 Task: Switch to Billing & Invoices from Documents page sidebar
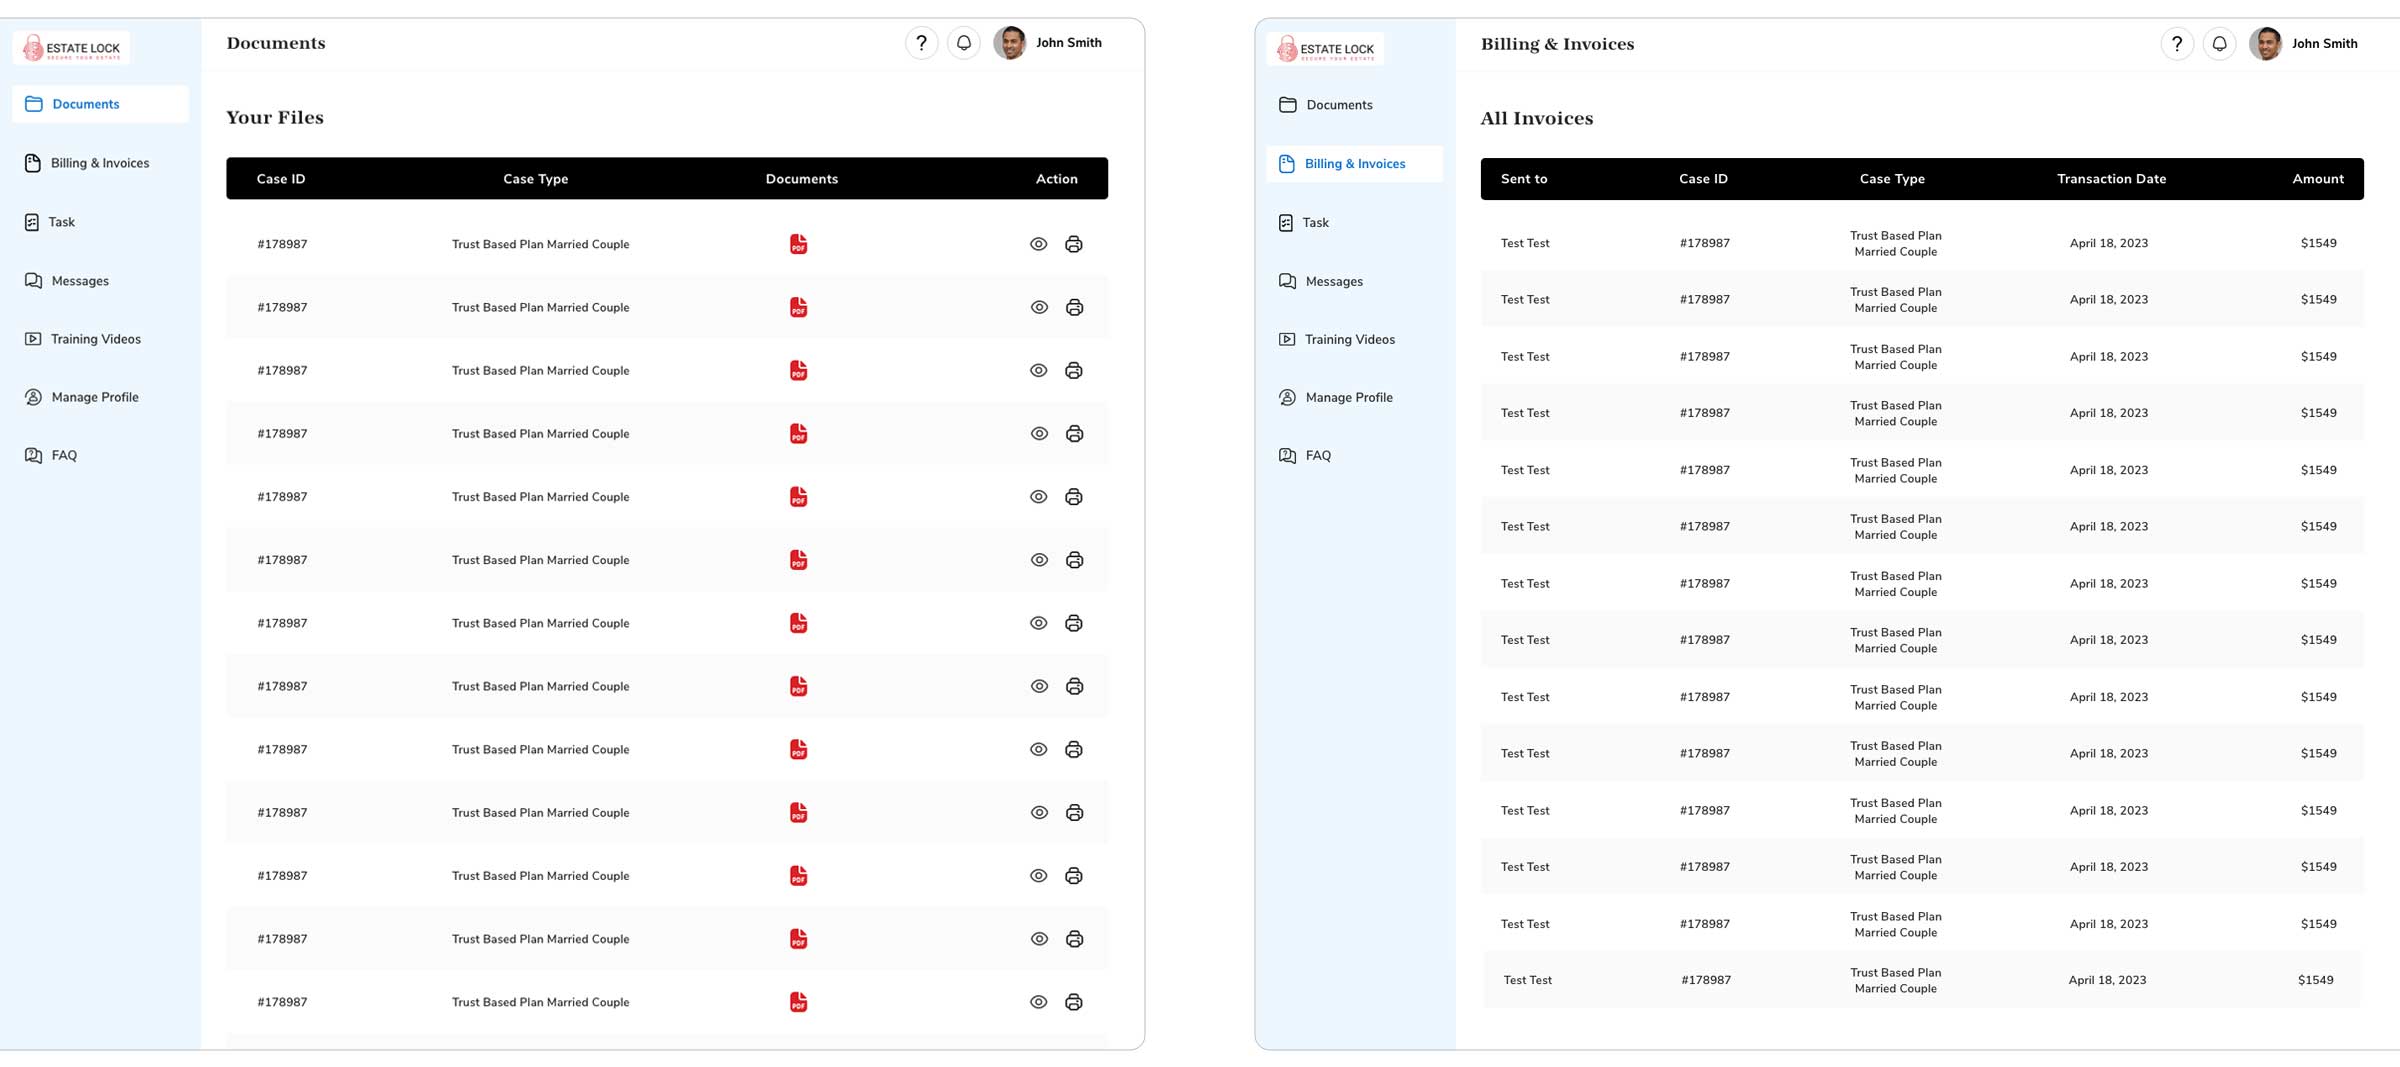(x=99, y=163)
